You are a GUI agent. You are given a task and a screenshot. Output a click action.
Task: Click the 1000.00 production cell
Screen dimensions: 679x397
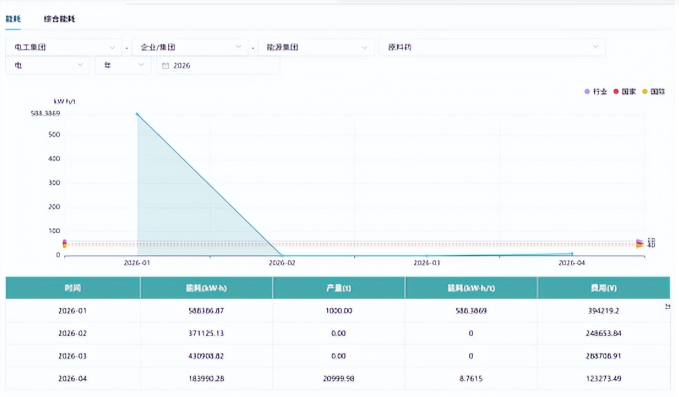coord(339,311)
